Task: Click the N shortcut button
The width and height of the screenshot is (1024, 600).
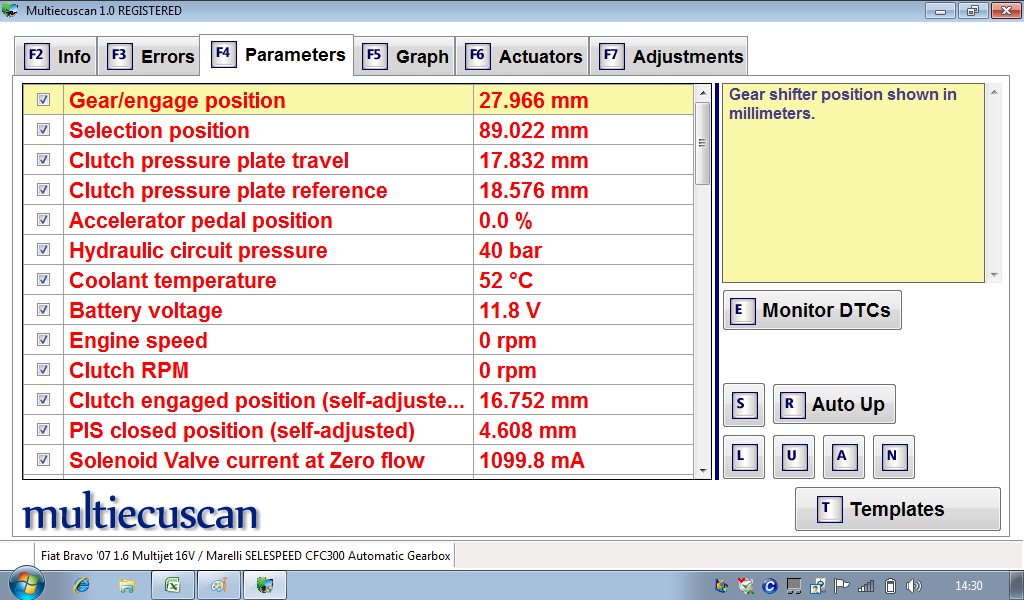Action: [893, 457]
